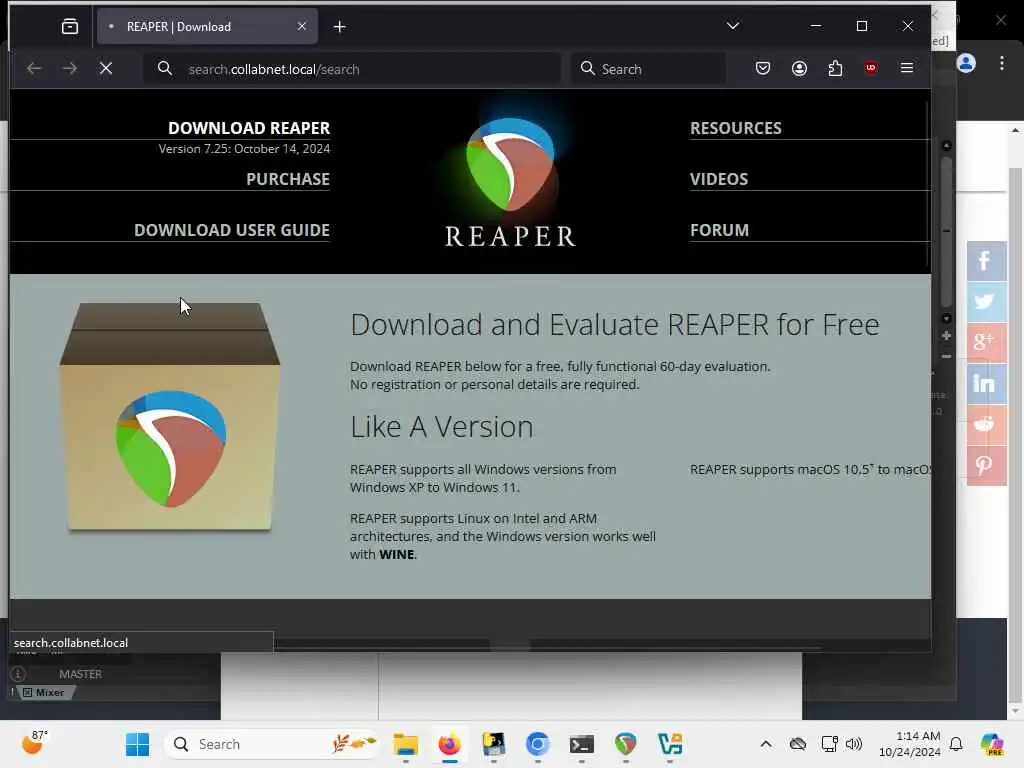Open the WINE link
This screenshot has width=1024, height=768.
point(396,554)
